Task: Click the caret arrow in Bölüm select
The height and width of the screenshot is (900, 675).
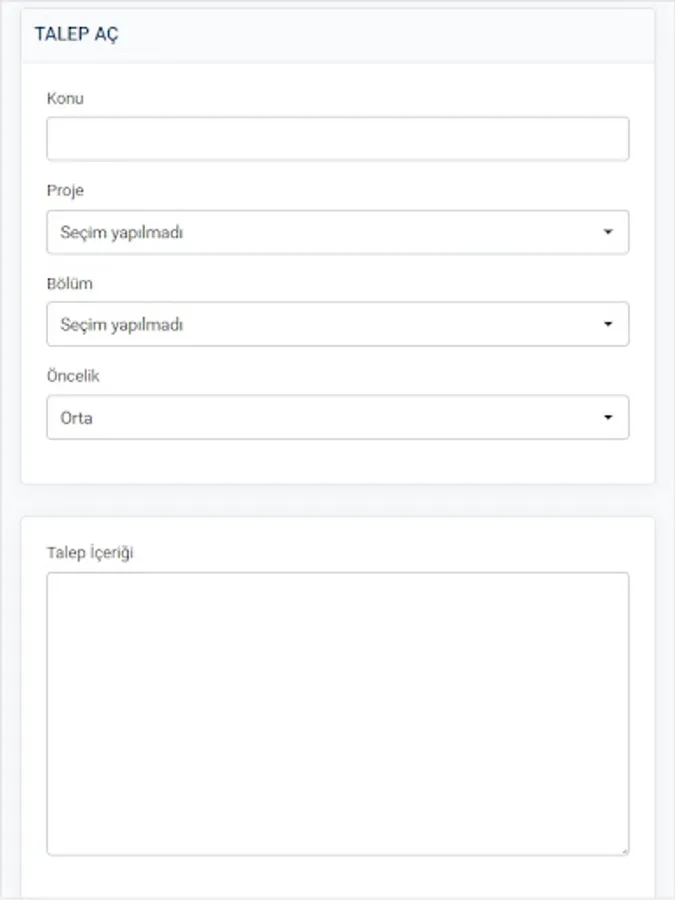Action: [607, 325]
